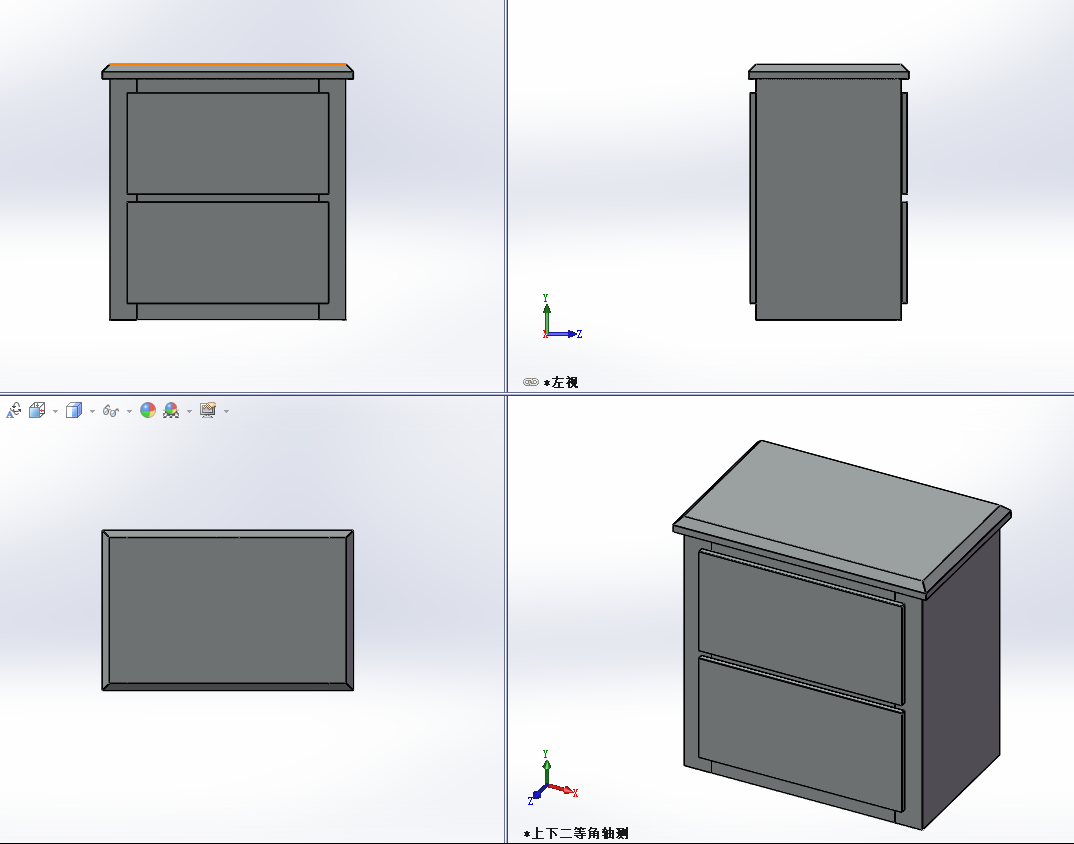Select the upper drawer face in the front view
1074x844 pixels.
tap(228, 143)
